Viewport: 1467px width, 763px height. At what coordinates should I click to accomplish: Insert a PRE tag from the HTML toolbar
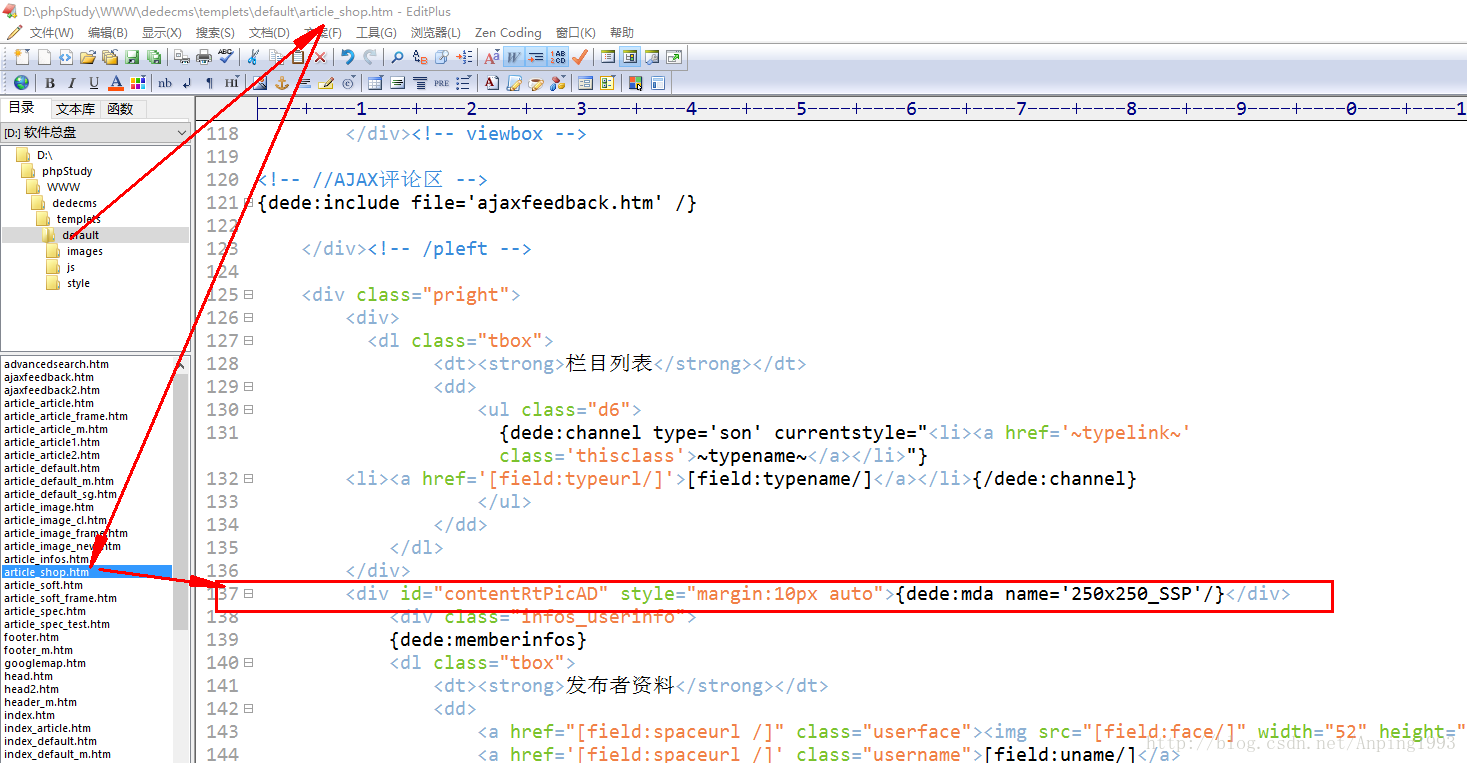tap(441, 83)
